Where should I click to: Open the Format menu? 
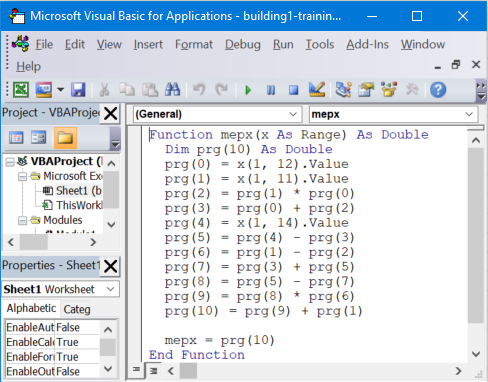click(194, 44)
